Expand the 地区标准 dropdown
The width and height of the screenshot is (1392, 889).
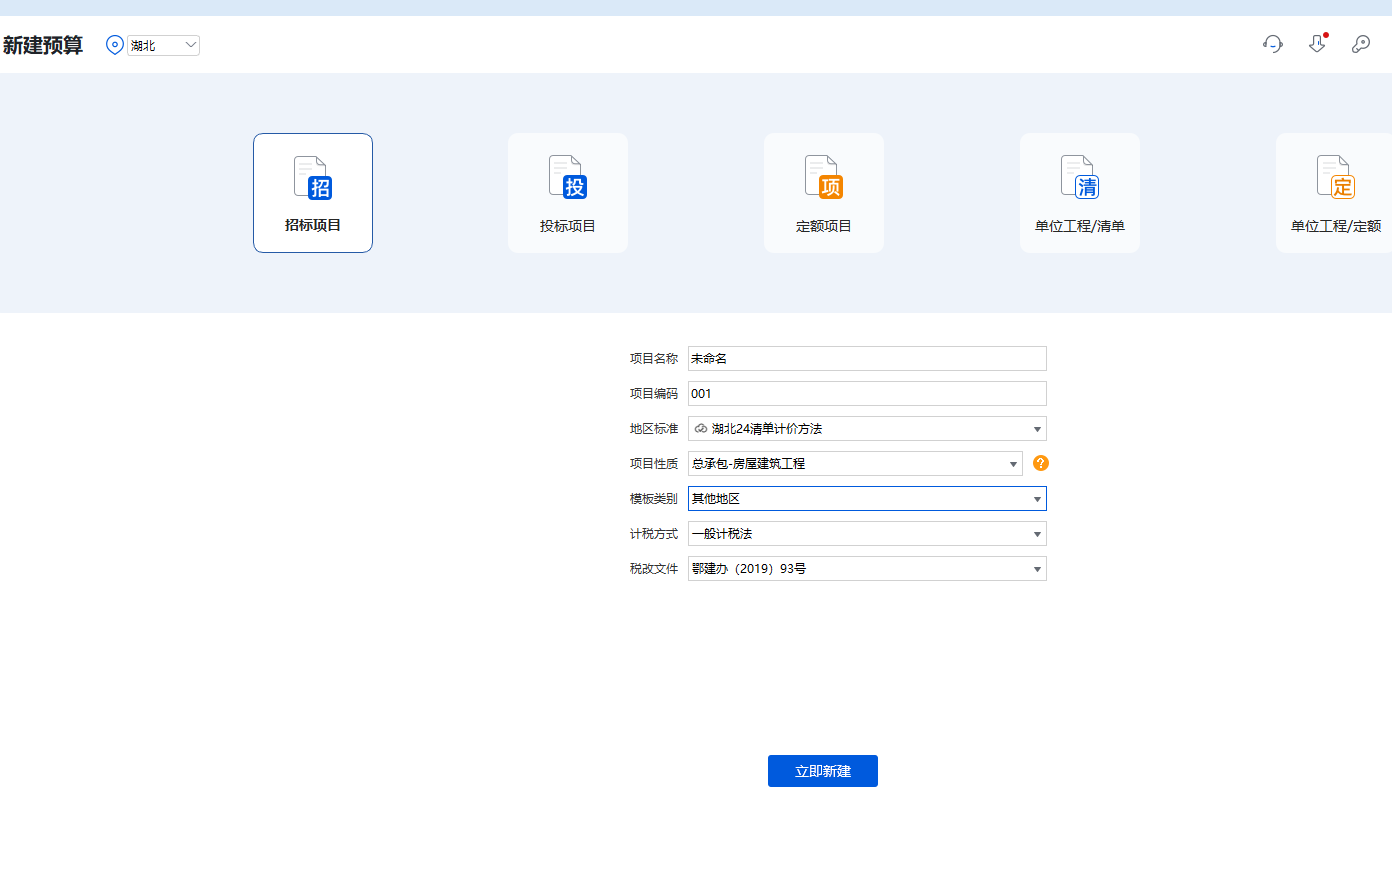point(867,429)
